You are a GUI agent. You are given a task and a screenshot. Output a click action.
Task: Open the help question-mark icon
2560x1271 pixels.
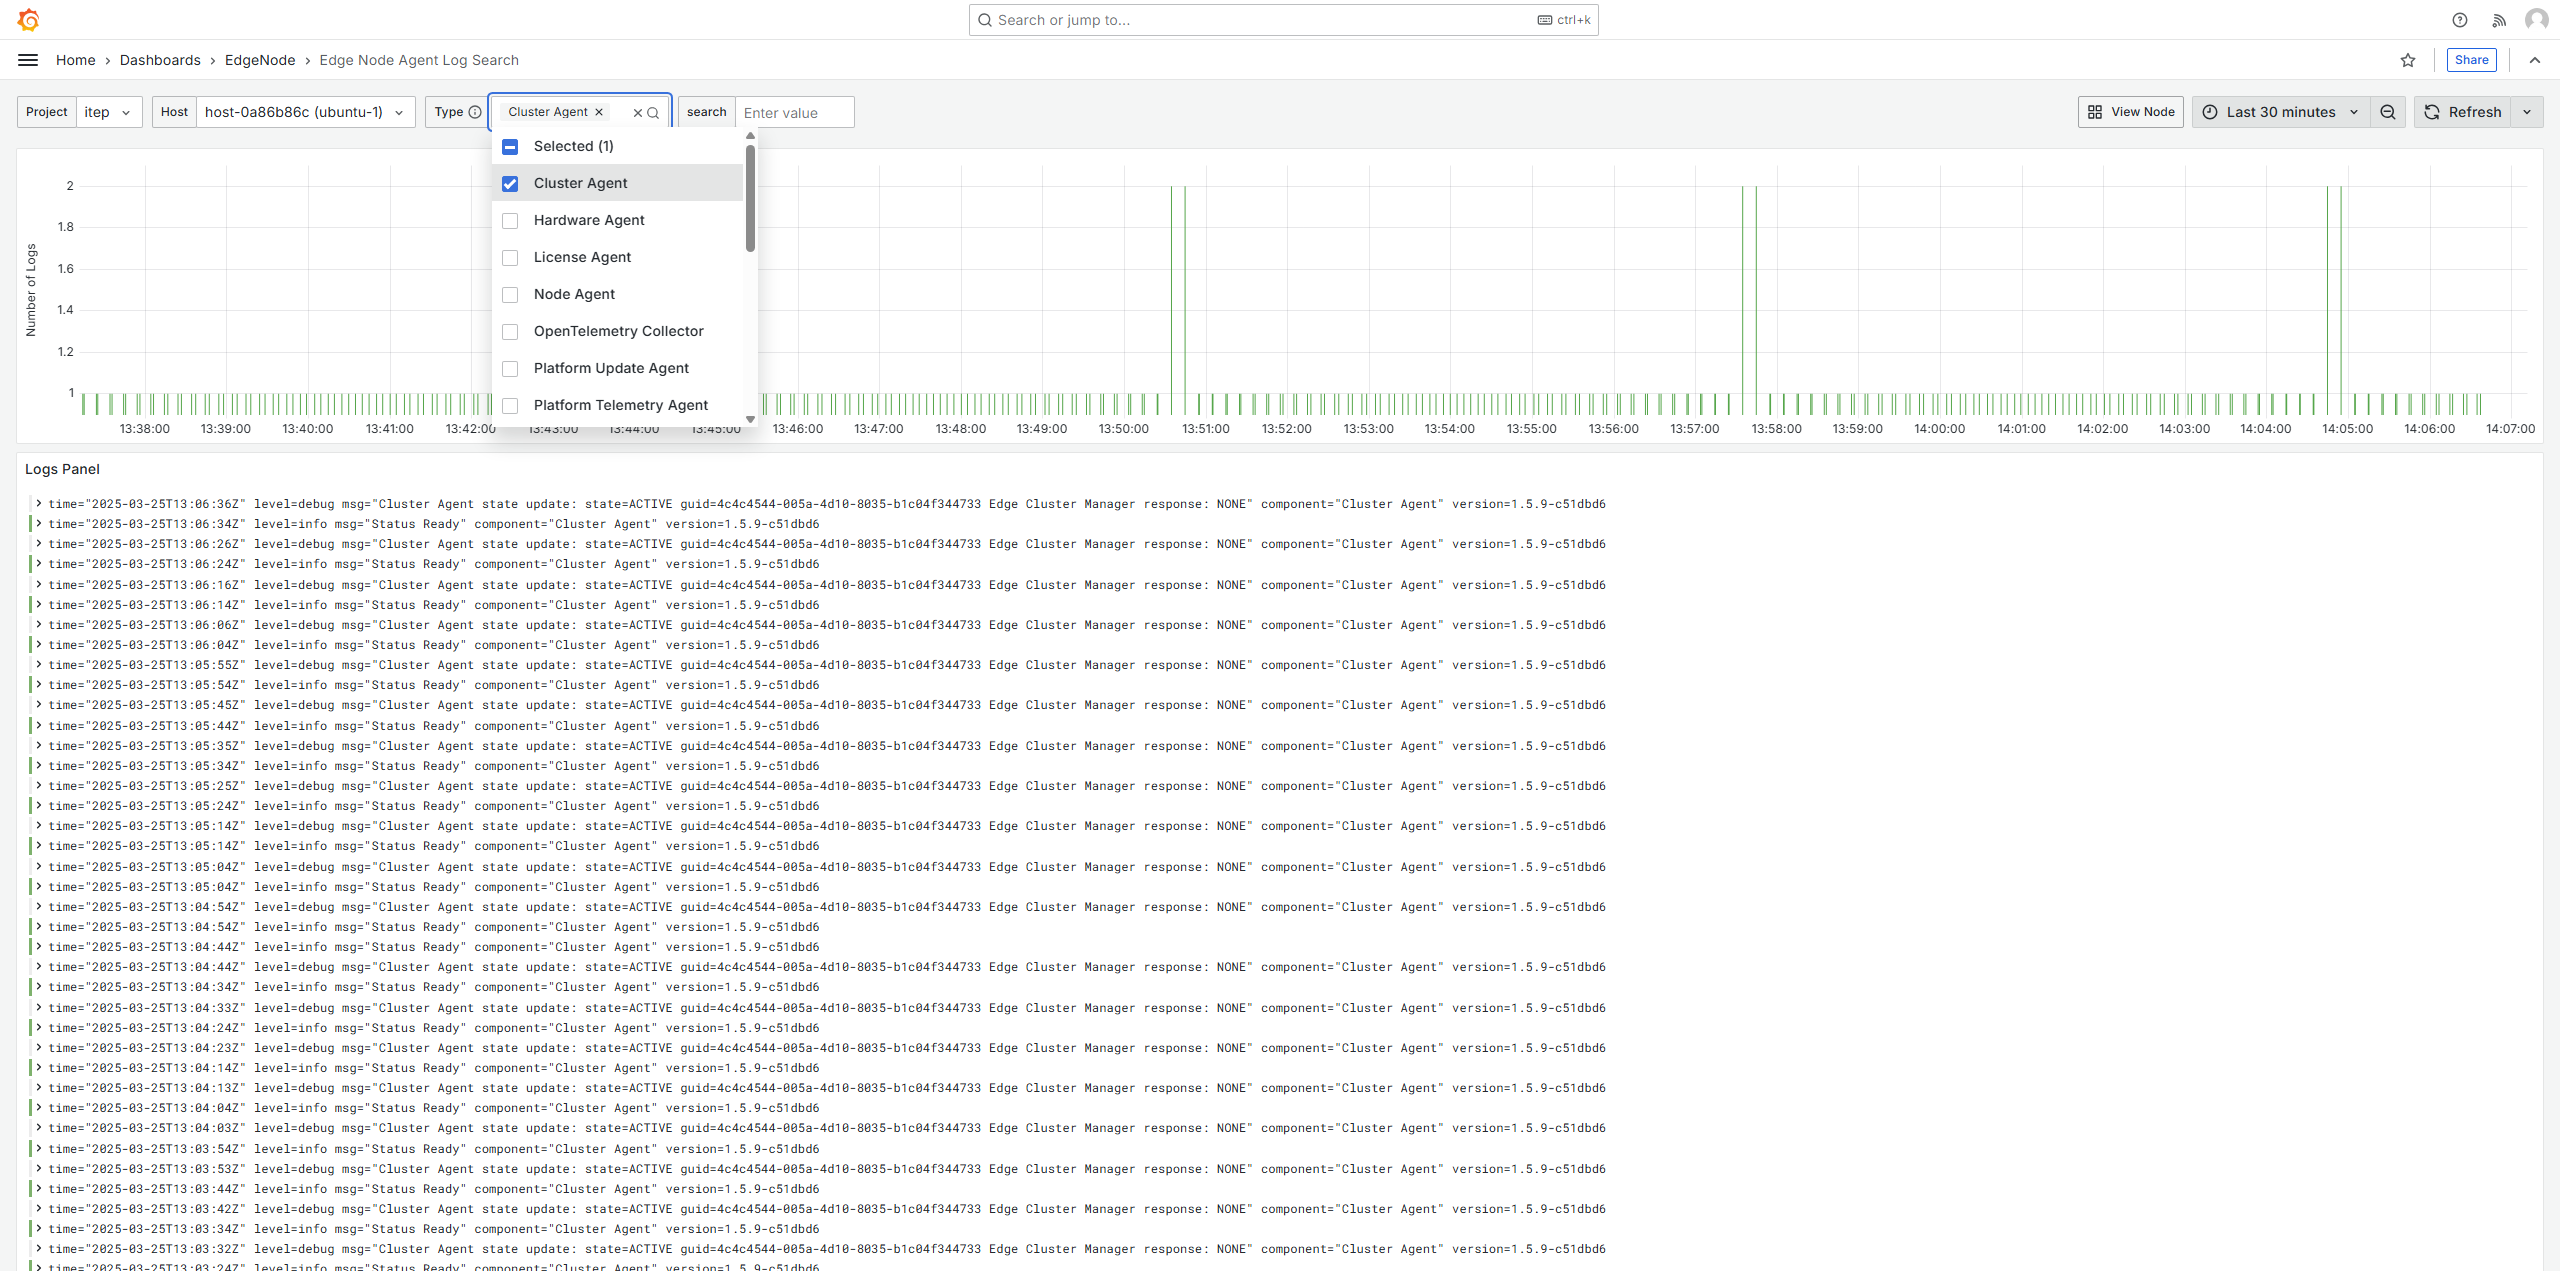(2460, 20)
